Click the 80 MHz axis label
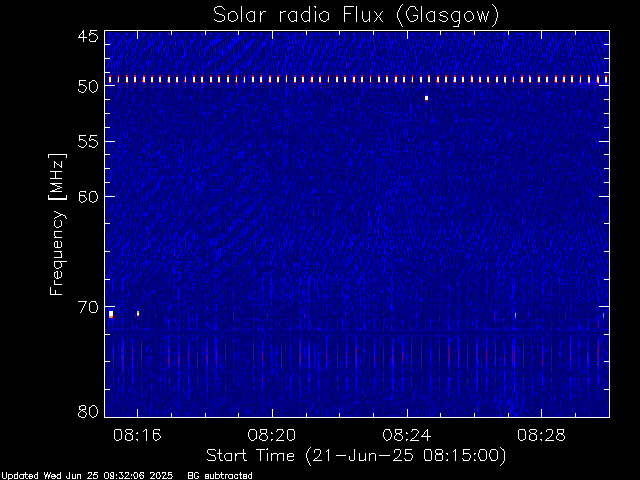Image resolution: width=640 pixels, height=480 pixels. pos(88,411)
